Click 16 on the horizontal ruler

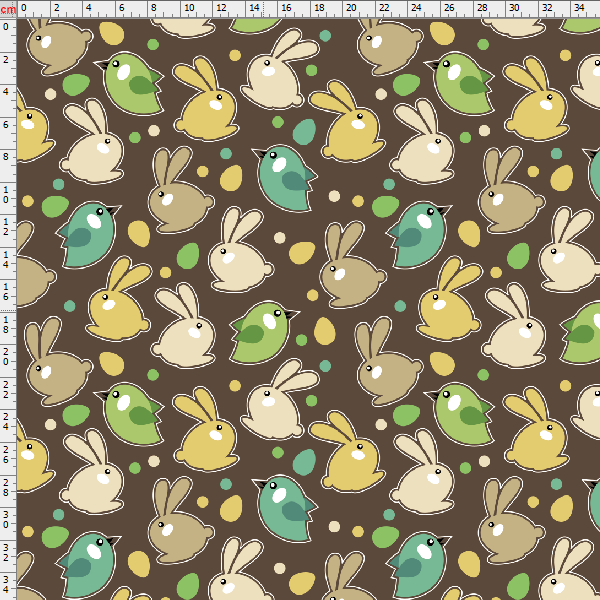[x=286, y=7]
